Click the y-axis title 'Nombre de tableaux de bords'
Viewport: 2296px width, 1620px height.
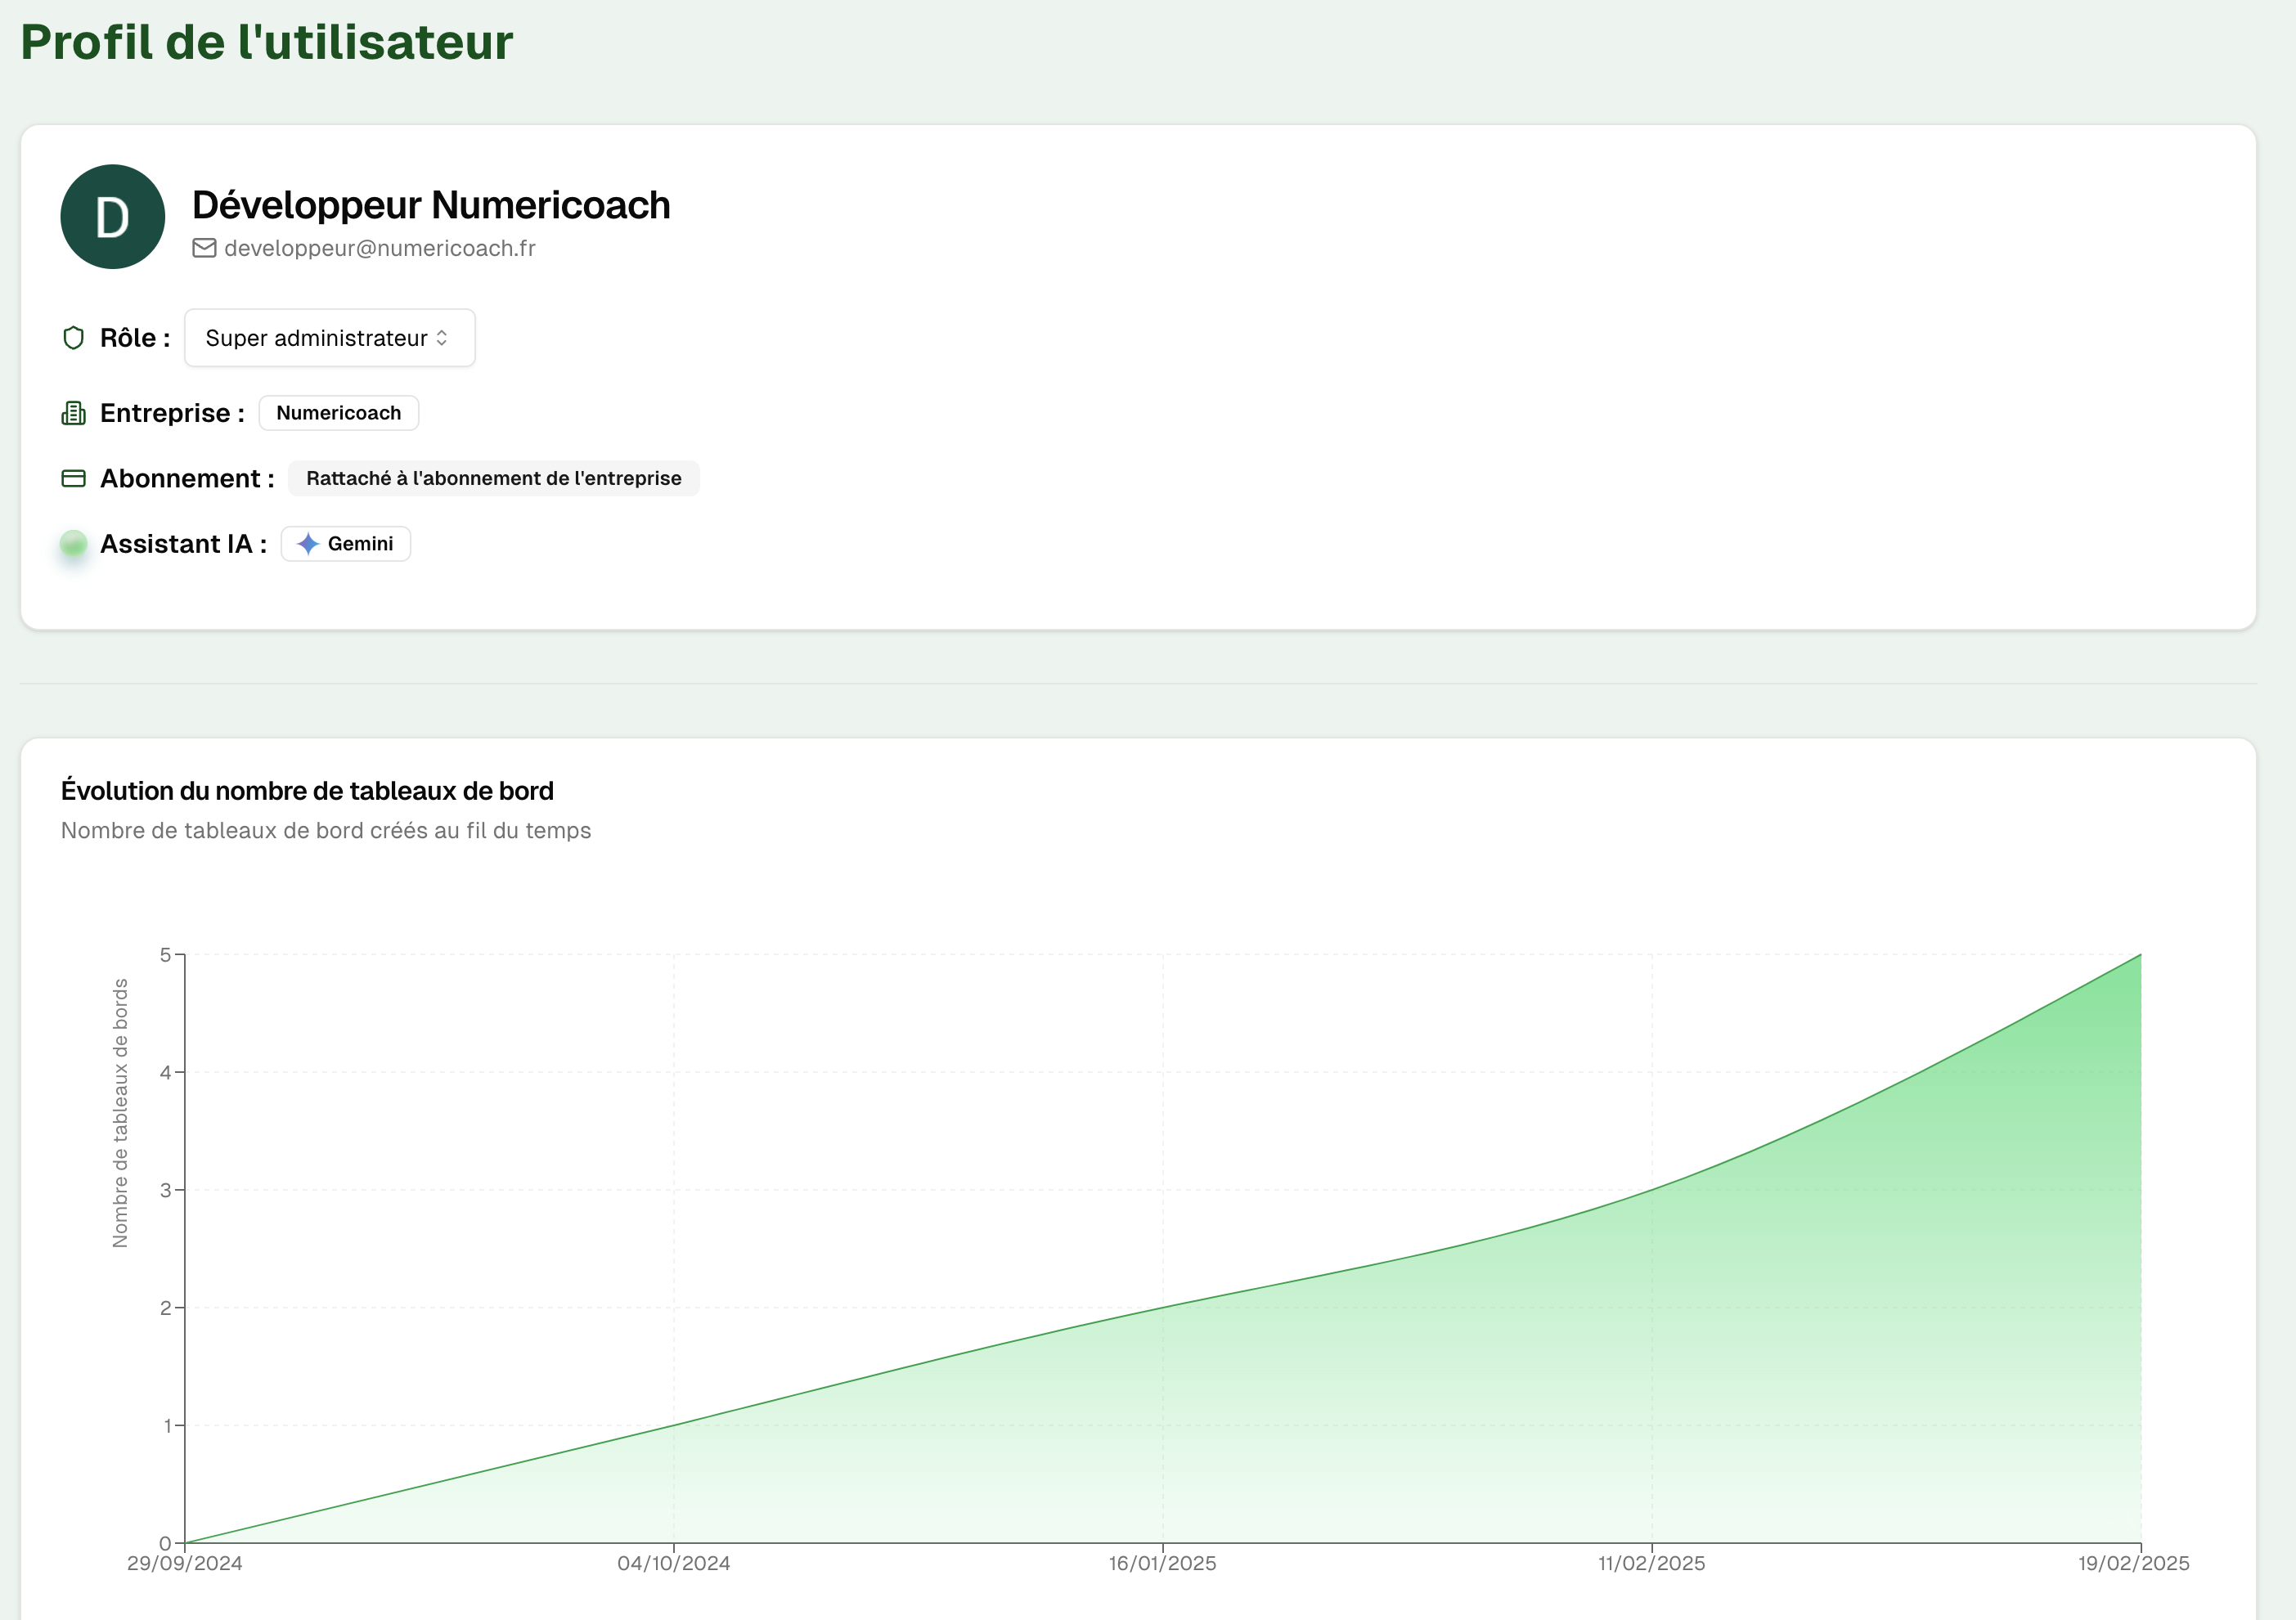click(120, 1113)
